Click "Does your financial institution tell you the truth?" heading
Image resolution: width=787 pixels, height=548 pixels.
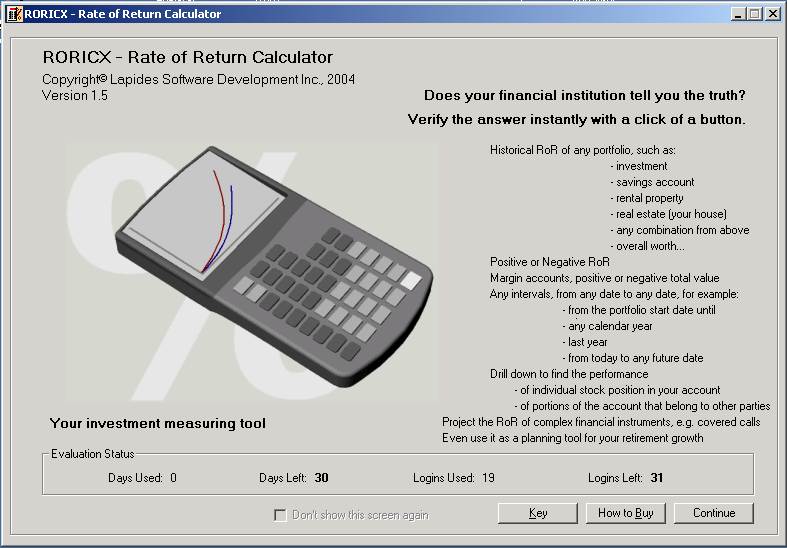(585, 95)
